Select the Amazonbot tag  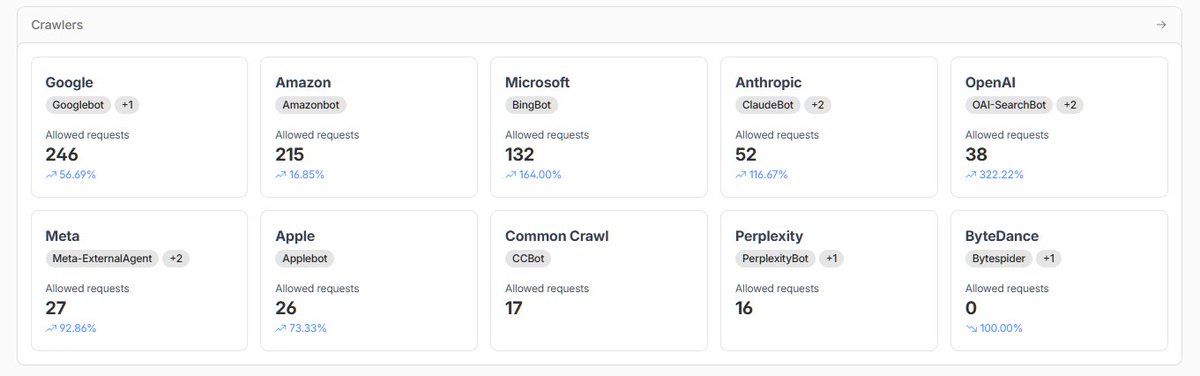(307, 104)
